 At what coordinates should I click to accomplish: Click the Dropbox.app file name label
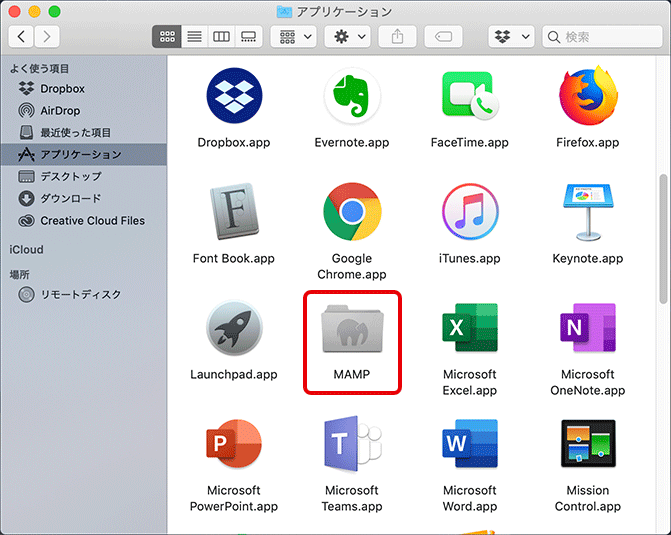point(234,143)
